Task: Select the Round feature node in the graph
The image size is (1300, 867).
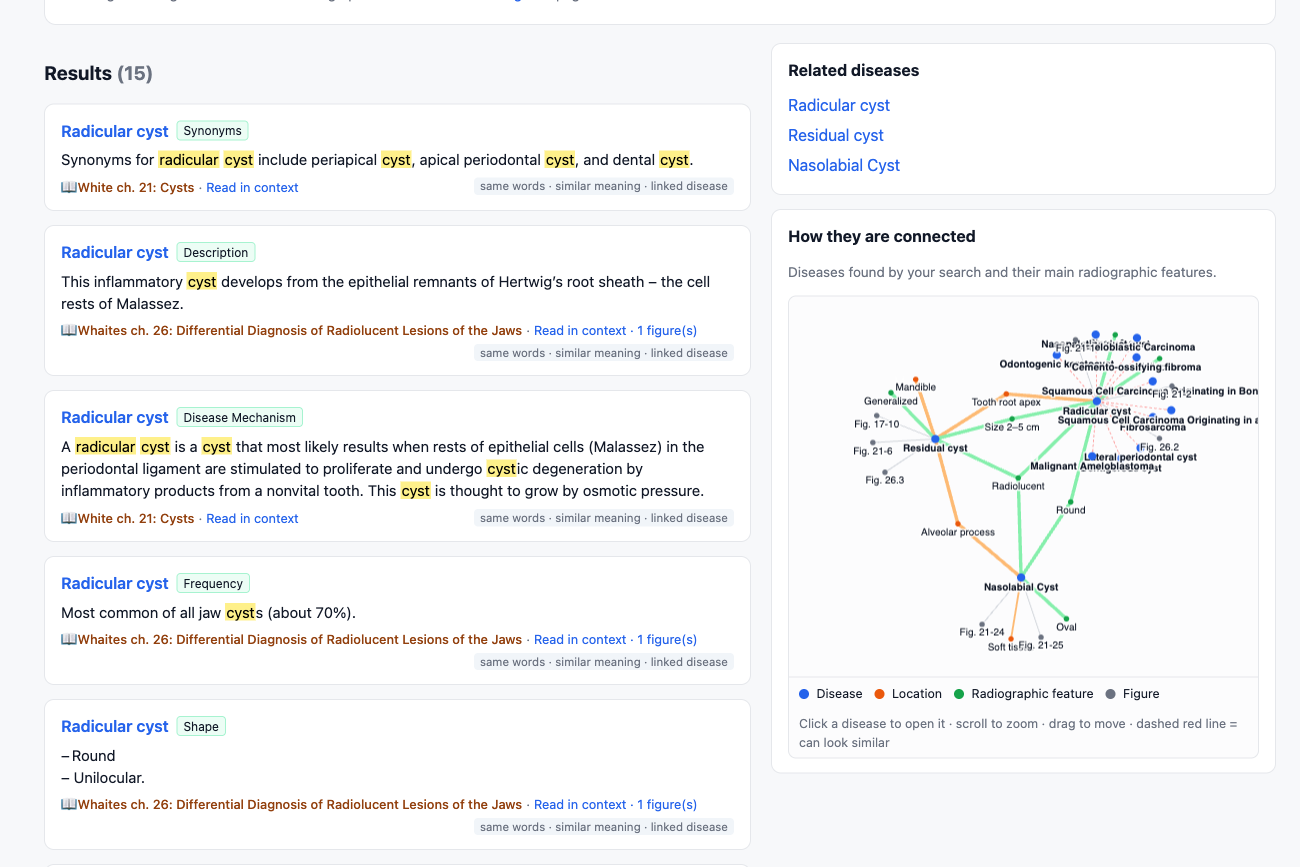Action: coord(1070,502)
